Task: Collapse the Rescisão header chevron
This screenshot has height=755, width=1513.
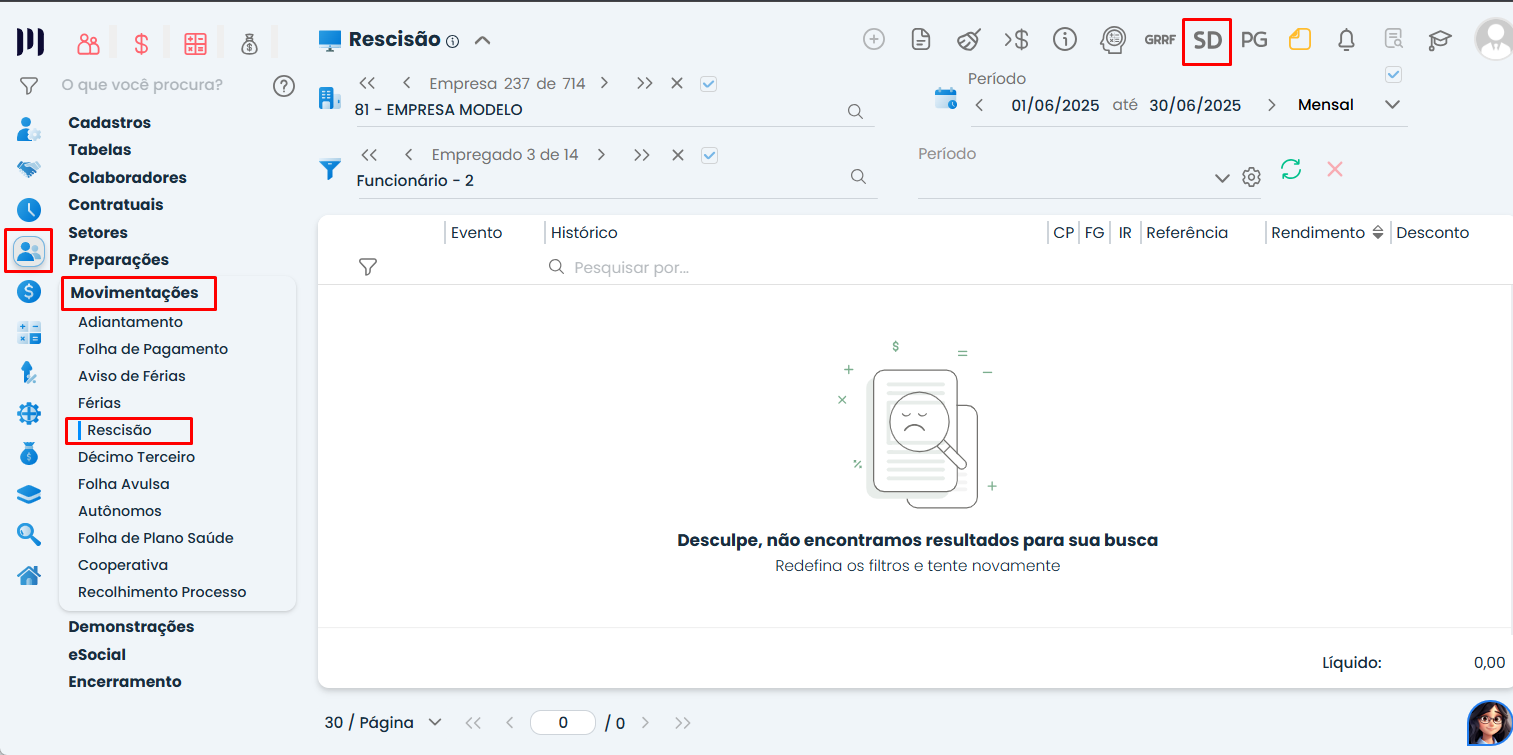Action: click(x=483, y=41)
